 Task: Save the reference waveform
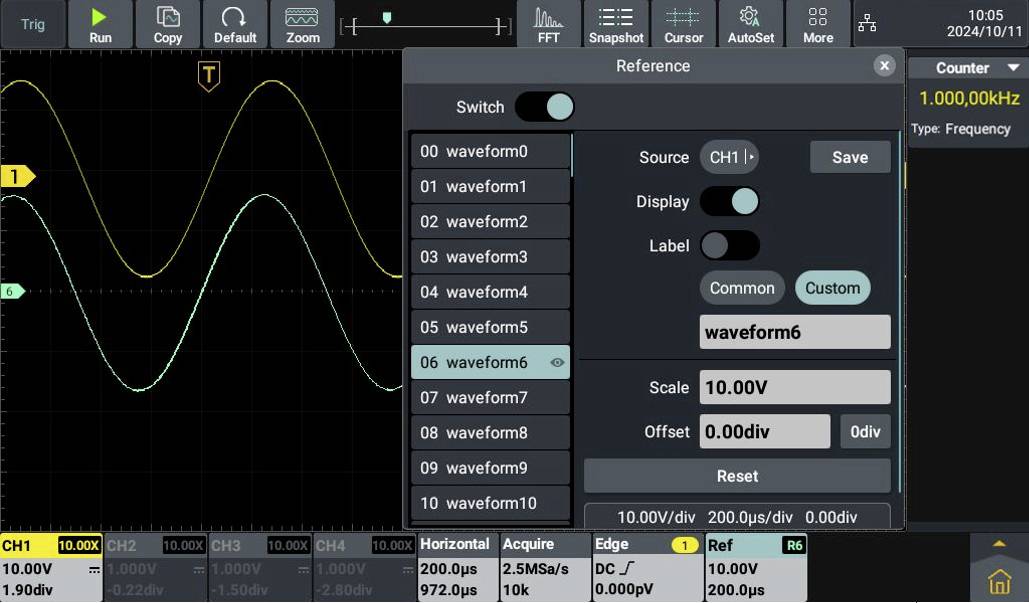[x=849, y=157]
